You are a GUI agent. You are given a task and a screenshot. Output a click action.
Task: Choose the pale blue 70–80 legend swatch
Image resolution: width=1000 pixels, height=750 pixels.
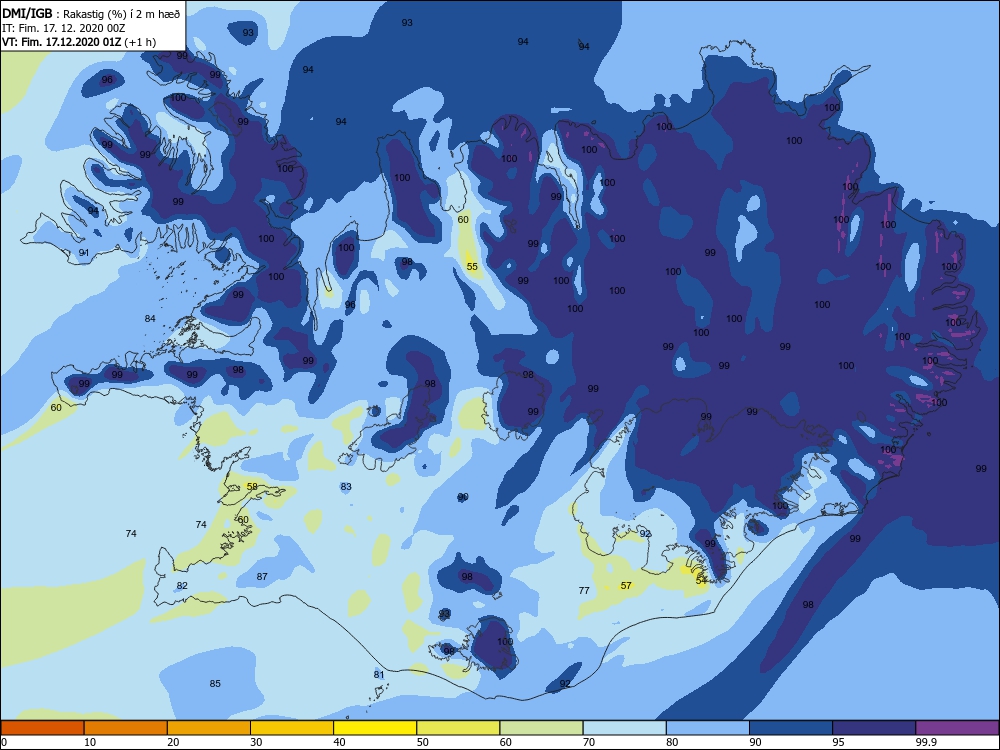tap(624, 728)
